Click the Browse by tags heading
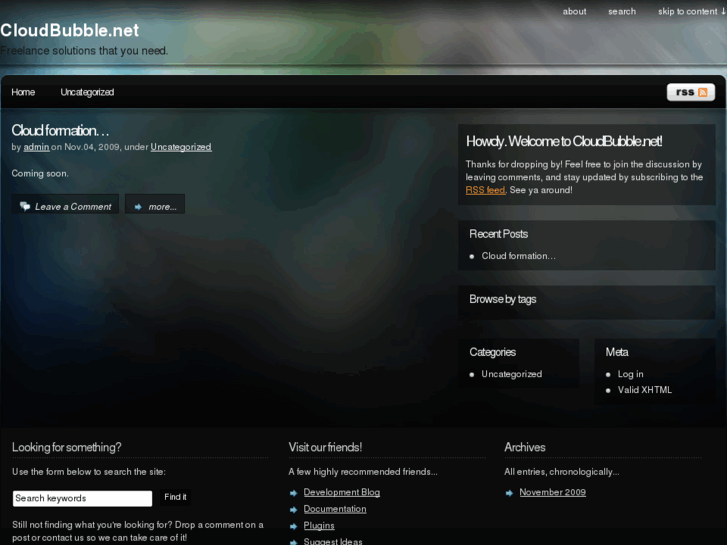Image resolution: width=727 pixels, height=545 pixels. pos(503,299)
